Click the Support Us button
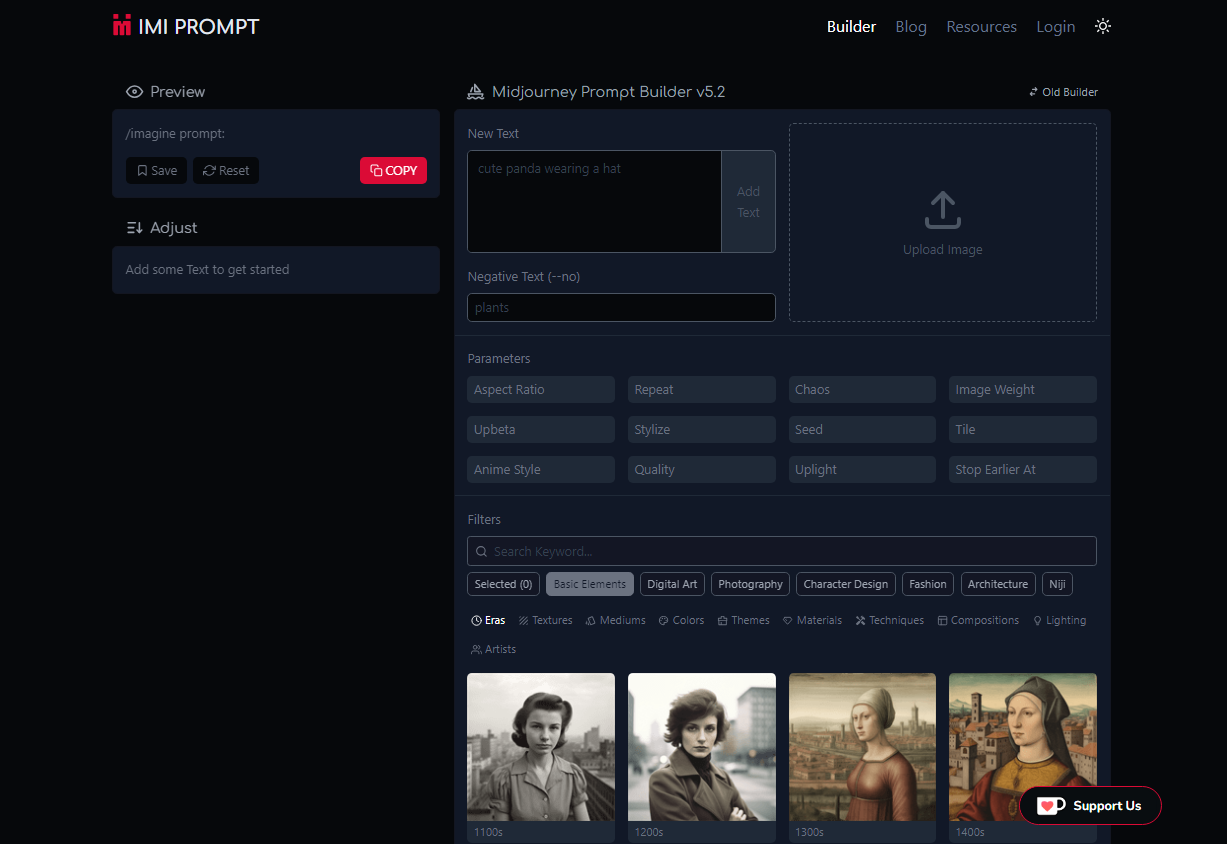This screenshot has height=844, width=1227. point(1090,806)
